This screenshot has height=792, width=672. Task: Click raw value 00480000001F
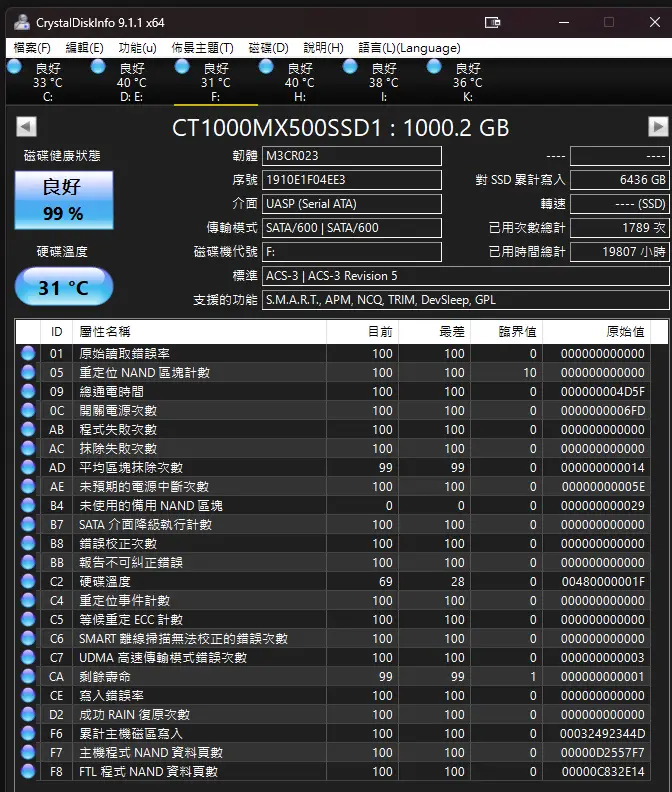tap(603, 582)
